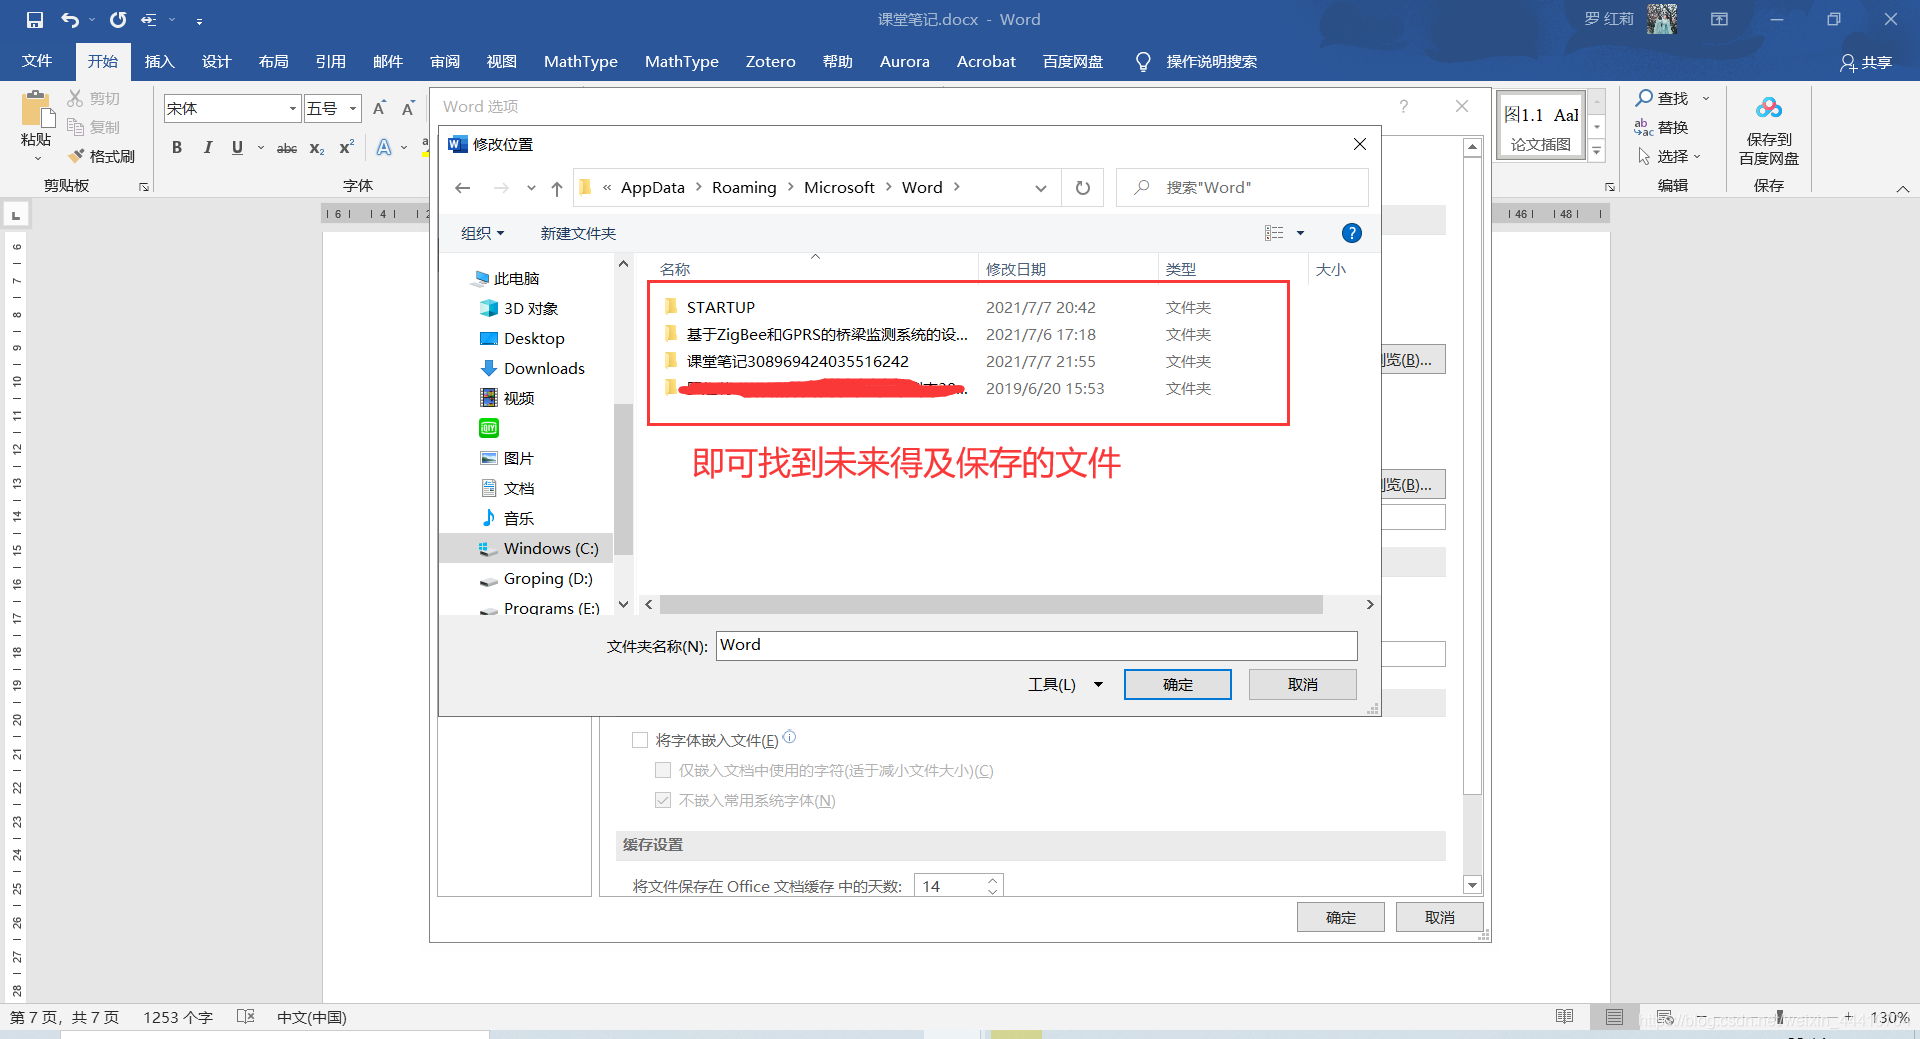Click 取消 in modify location dialog
The height and width of the screenshot is (1039, 1920).
[1303, 685]
